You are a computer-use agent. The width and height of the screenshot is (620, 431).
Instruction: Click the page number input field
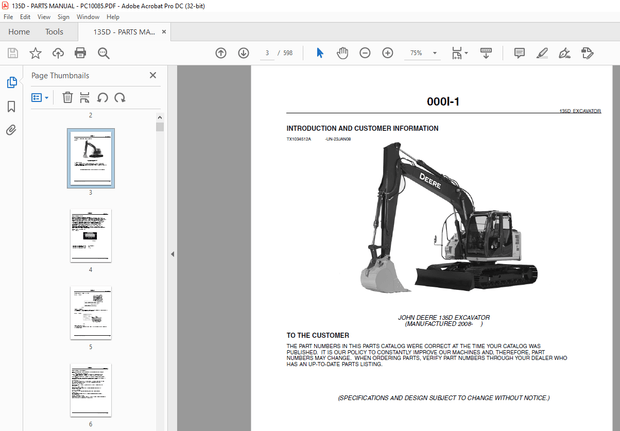point(267,53)
